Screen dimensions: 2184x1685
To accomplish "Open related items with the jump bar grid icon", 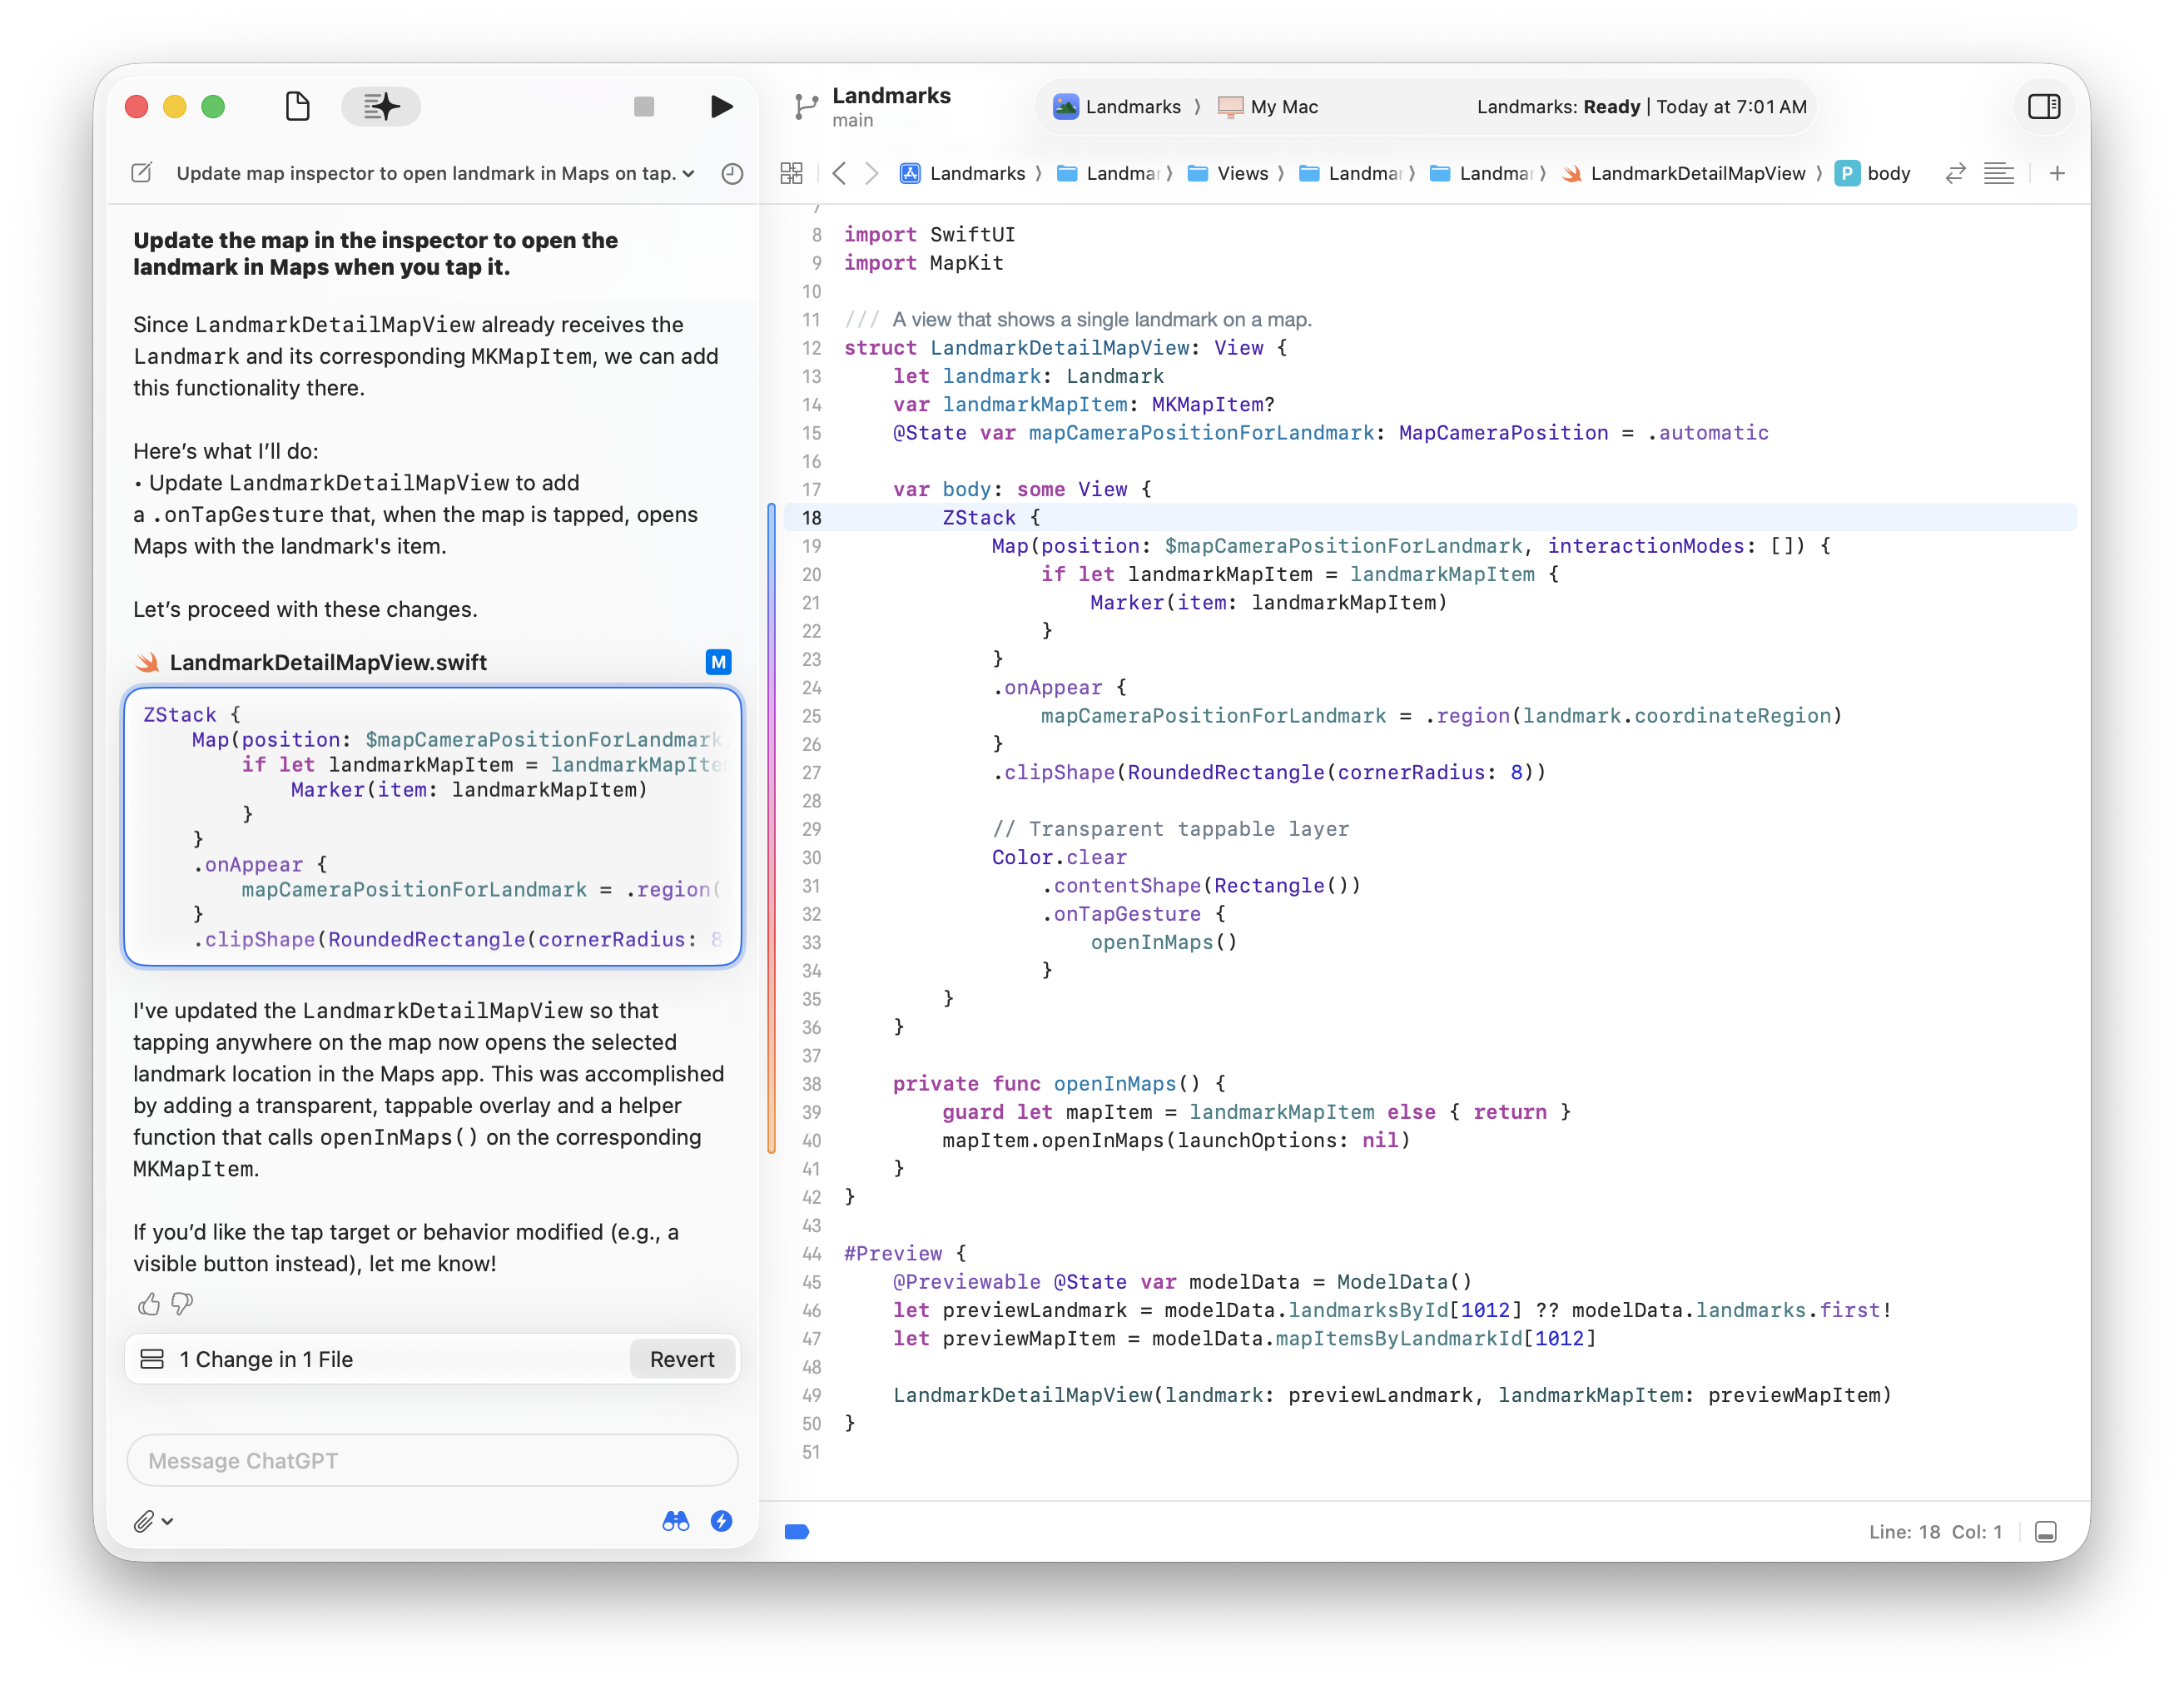I will (x=791, y=173).
